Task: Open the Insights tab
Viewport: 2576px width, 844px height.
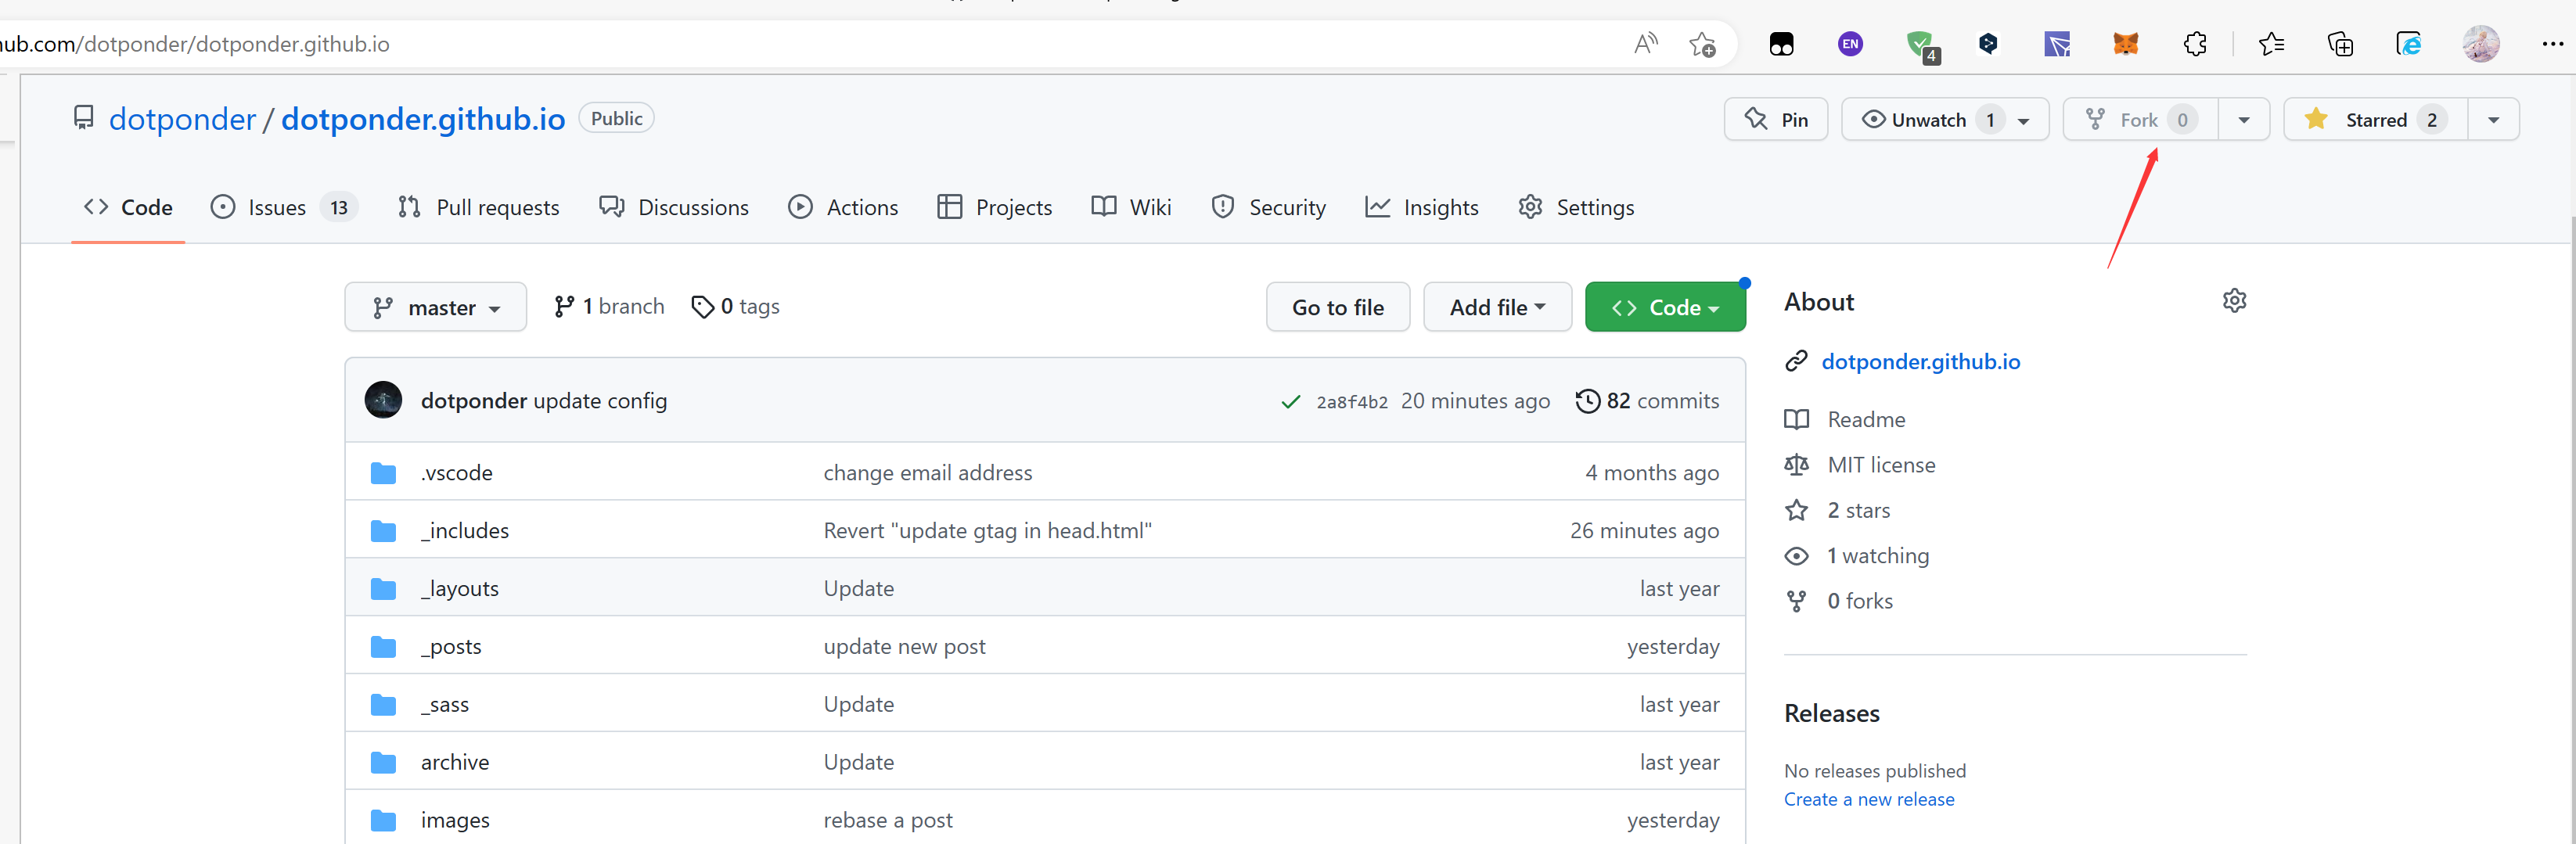Action: pos(1422,207)
